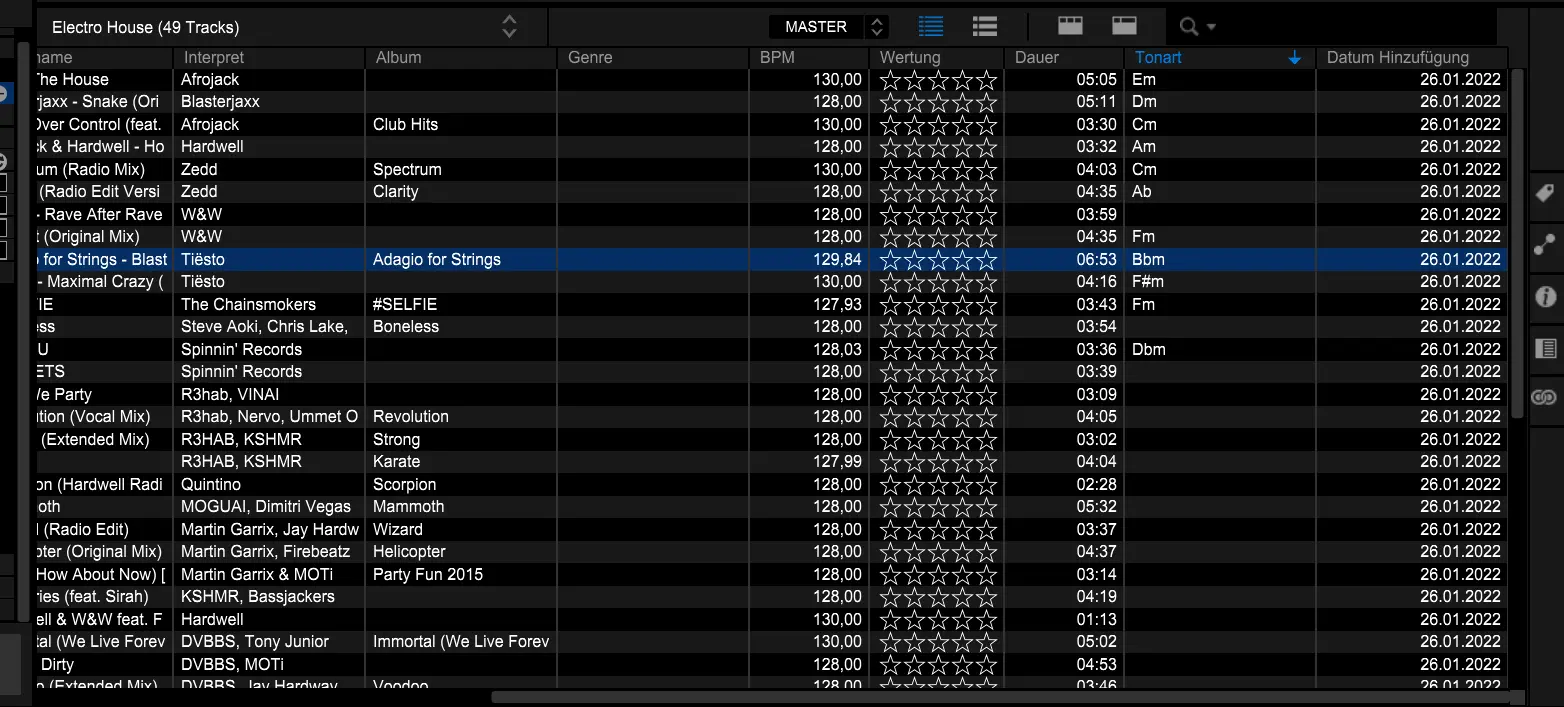
Task: Switch to the blue detailed list view
Action: click(x=930, y=27)
